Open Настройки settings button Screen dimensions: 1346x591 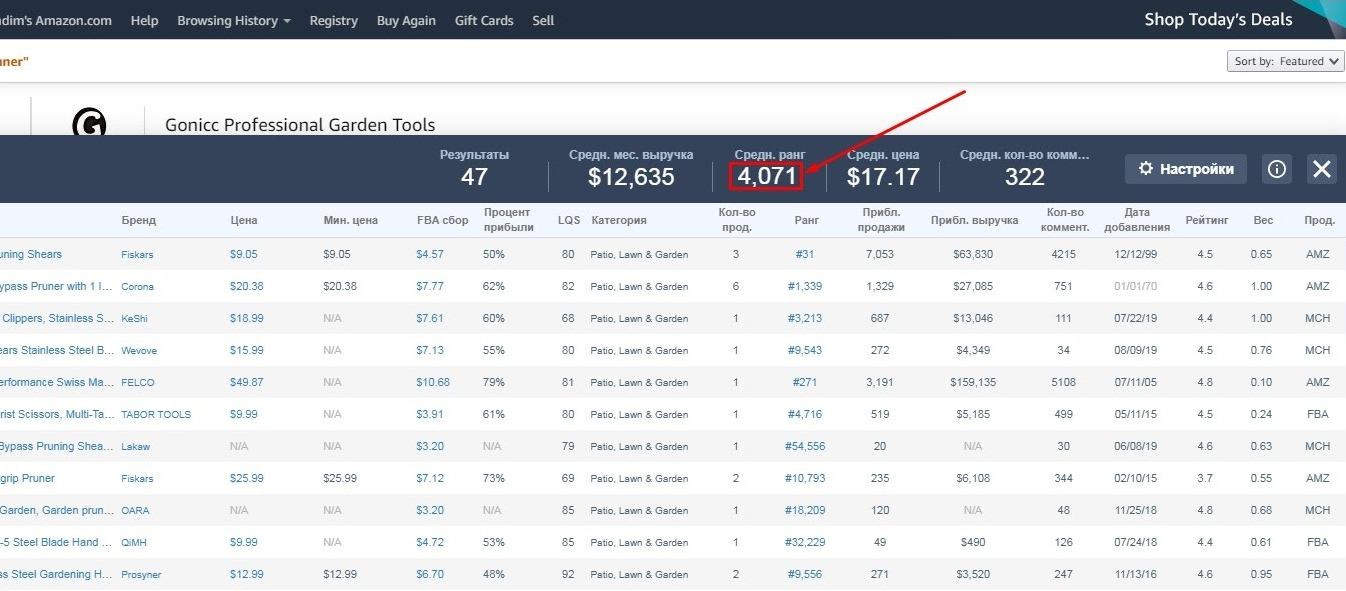(x=1186, y=169)
